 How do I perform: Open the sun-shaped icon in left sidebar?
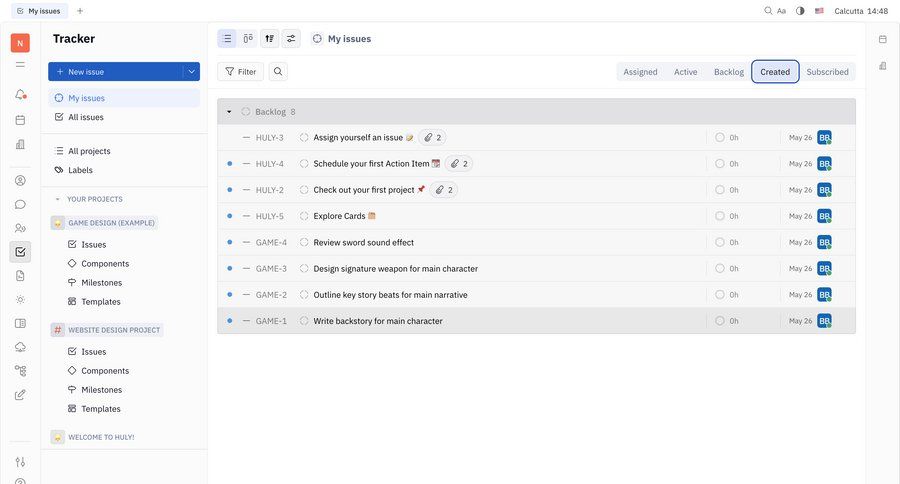pyautogui.click(x=20, y=300)
